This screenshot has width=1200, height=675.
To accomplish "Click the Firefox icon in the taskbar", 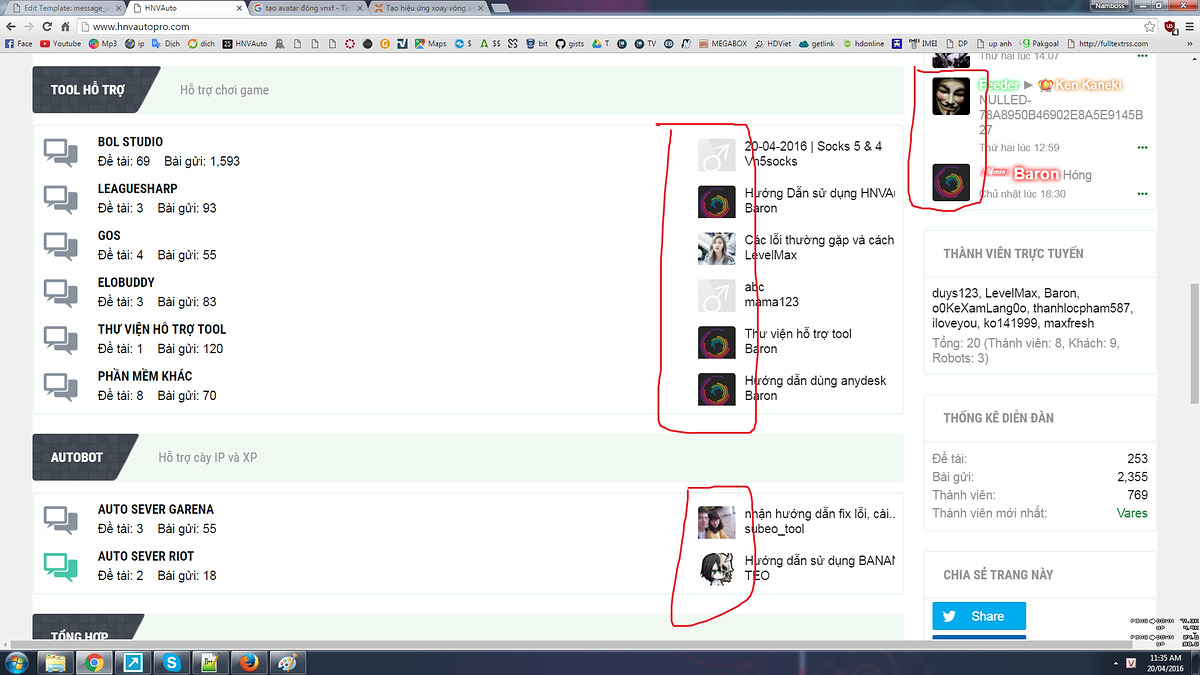I will [246, 662].
